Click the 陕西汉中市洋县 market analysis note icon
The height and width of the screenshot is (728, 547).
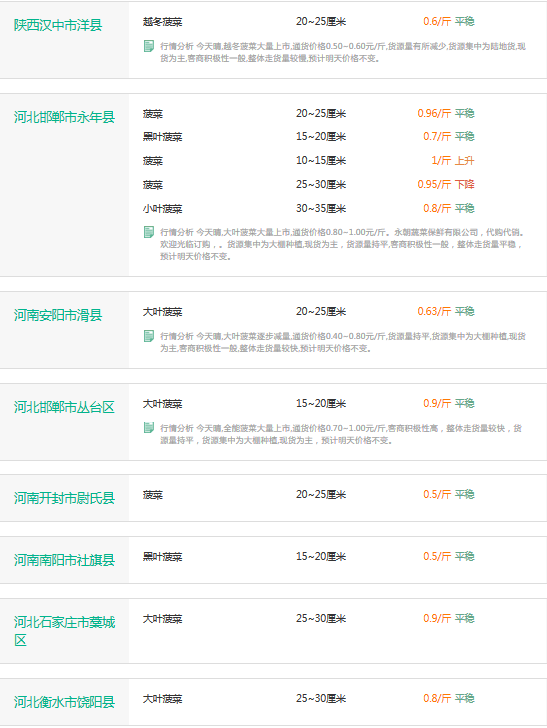[149, 46]
